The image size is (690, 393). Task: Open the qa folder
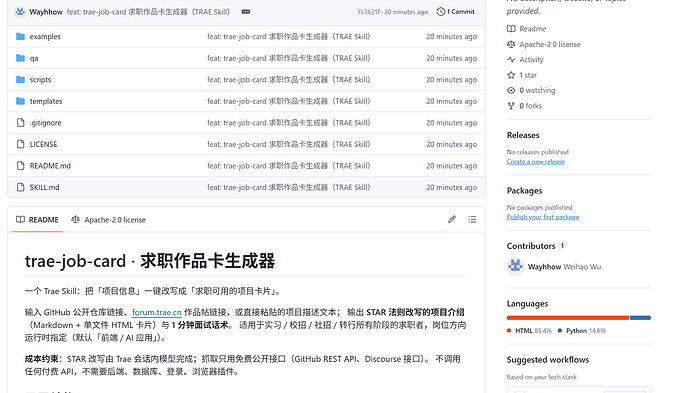coord(34,58)
